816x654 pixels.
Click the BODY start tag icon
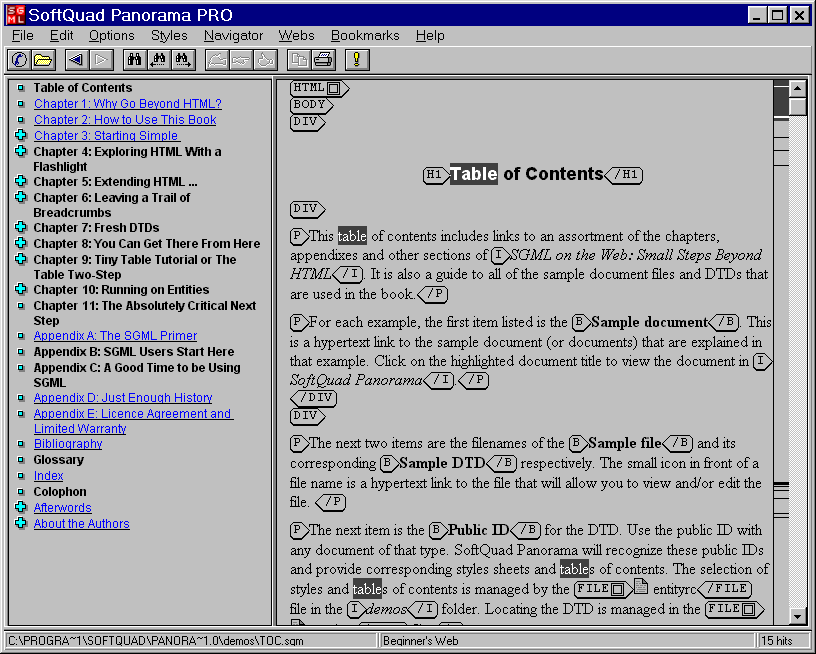(x=311, y=105)
